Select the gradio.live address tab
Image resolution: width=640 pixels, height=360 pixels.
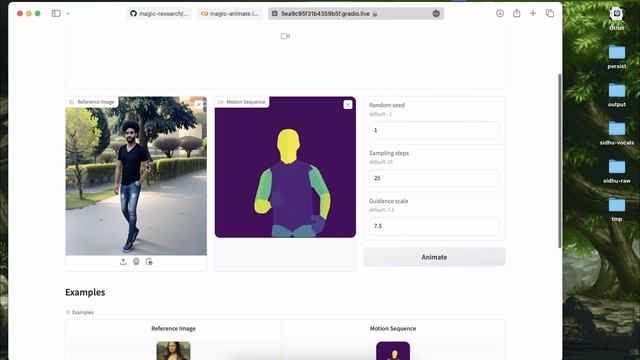point(356,13)
